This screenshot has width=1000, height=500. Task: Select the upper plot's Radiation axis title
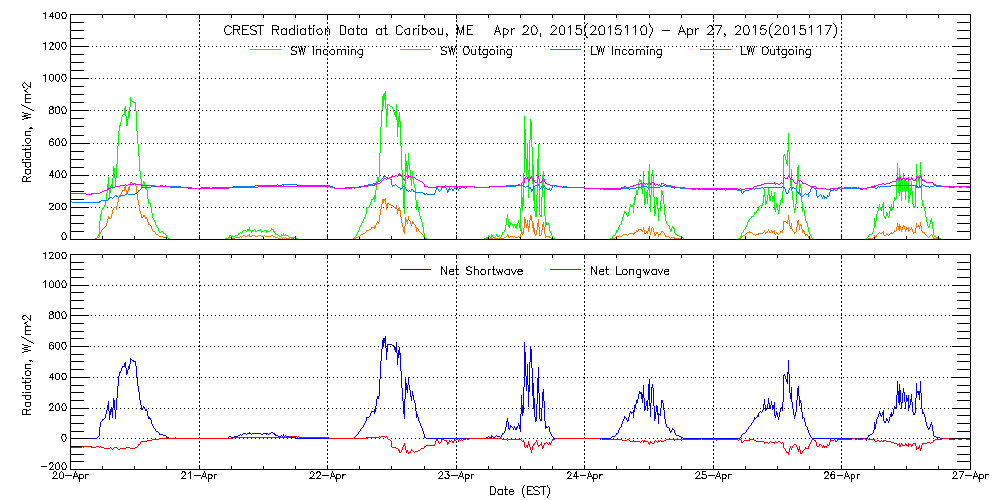(28, 127)
